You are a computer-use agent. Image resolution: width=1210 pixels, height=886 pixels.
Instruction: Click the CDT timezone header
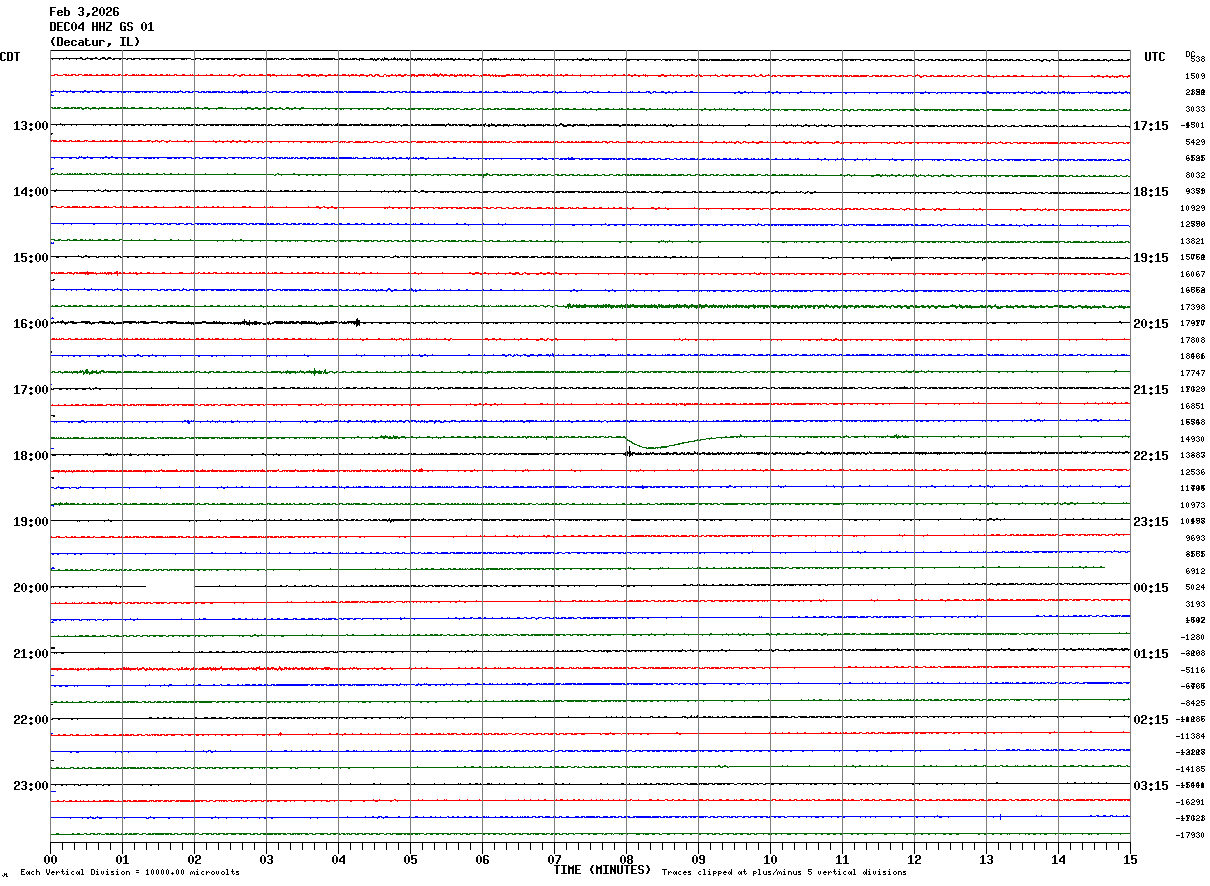pos(10,57)
